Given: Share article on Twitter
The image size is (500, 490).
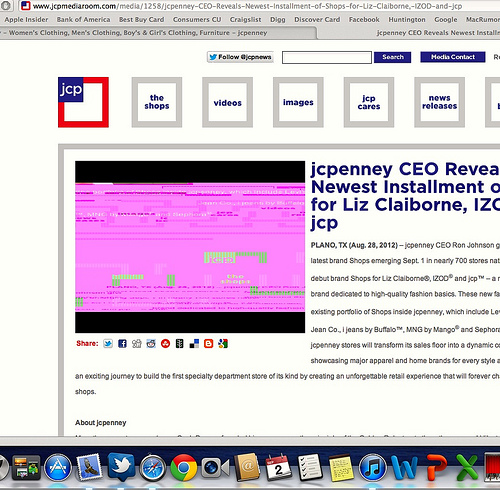Looking at the screenshot, I should coord(108,344).
